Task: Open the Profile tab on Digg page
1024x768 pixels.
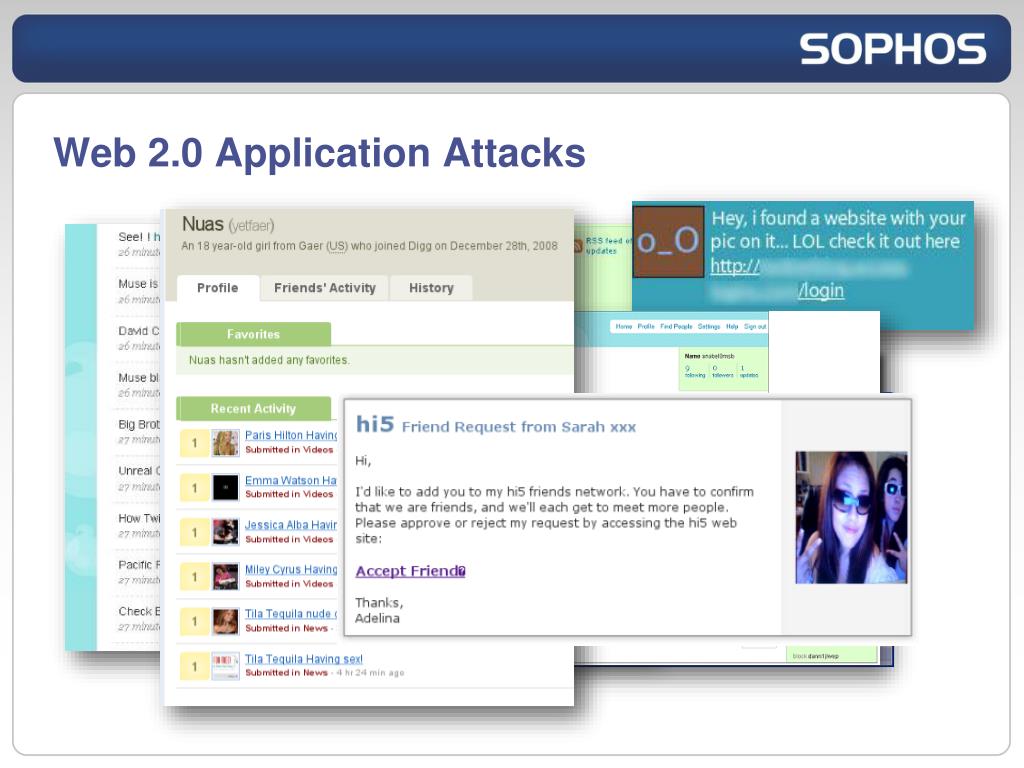Action: pos(217,288)
